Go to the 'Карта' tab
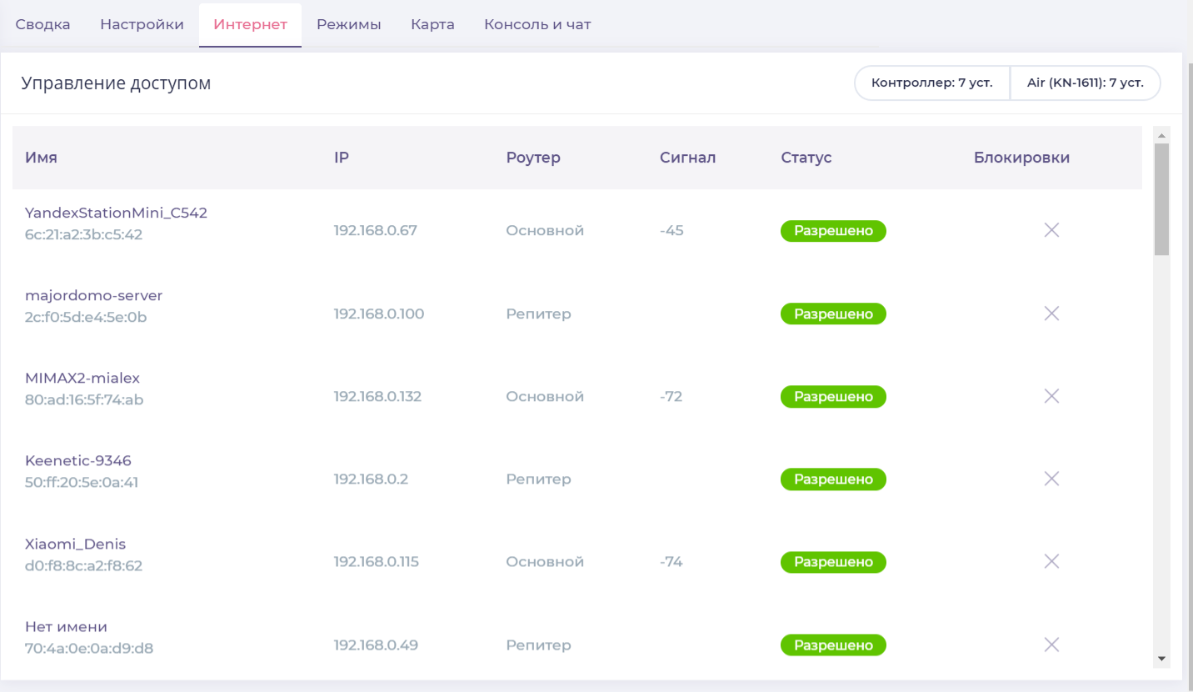Viewport: 1193px width, 692px height. 433,24
